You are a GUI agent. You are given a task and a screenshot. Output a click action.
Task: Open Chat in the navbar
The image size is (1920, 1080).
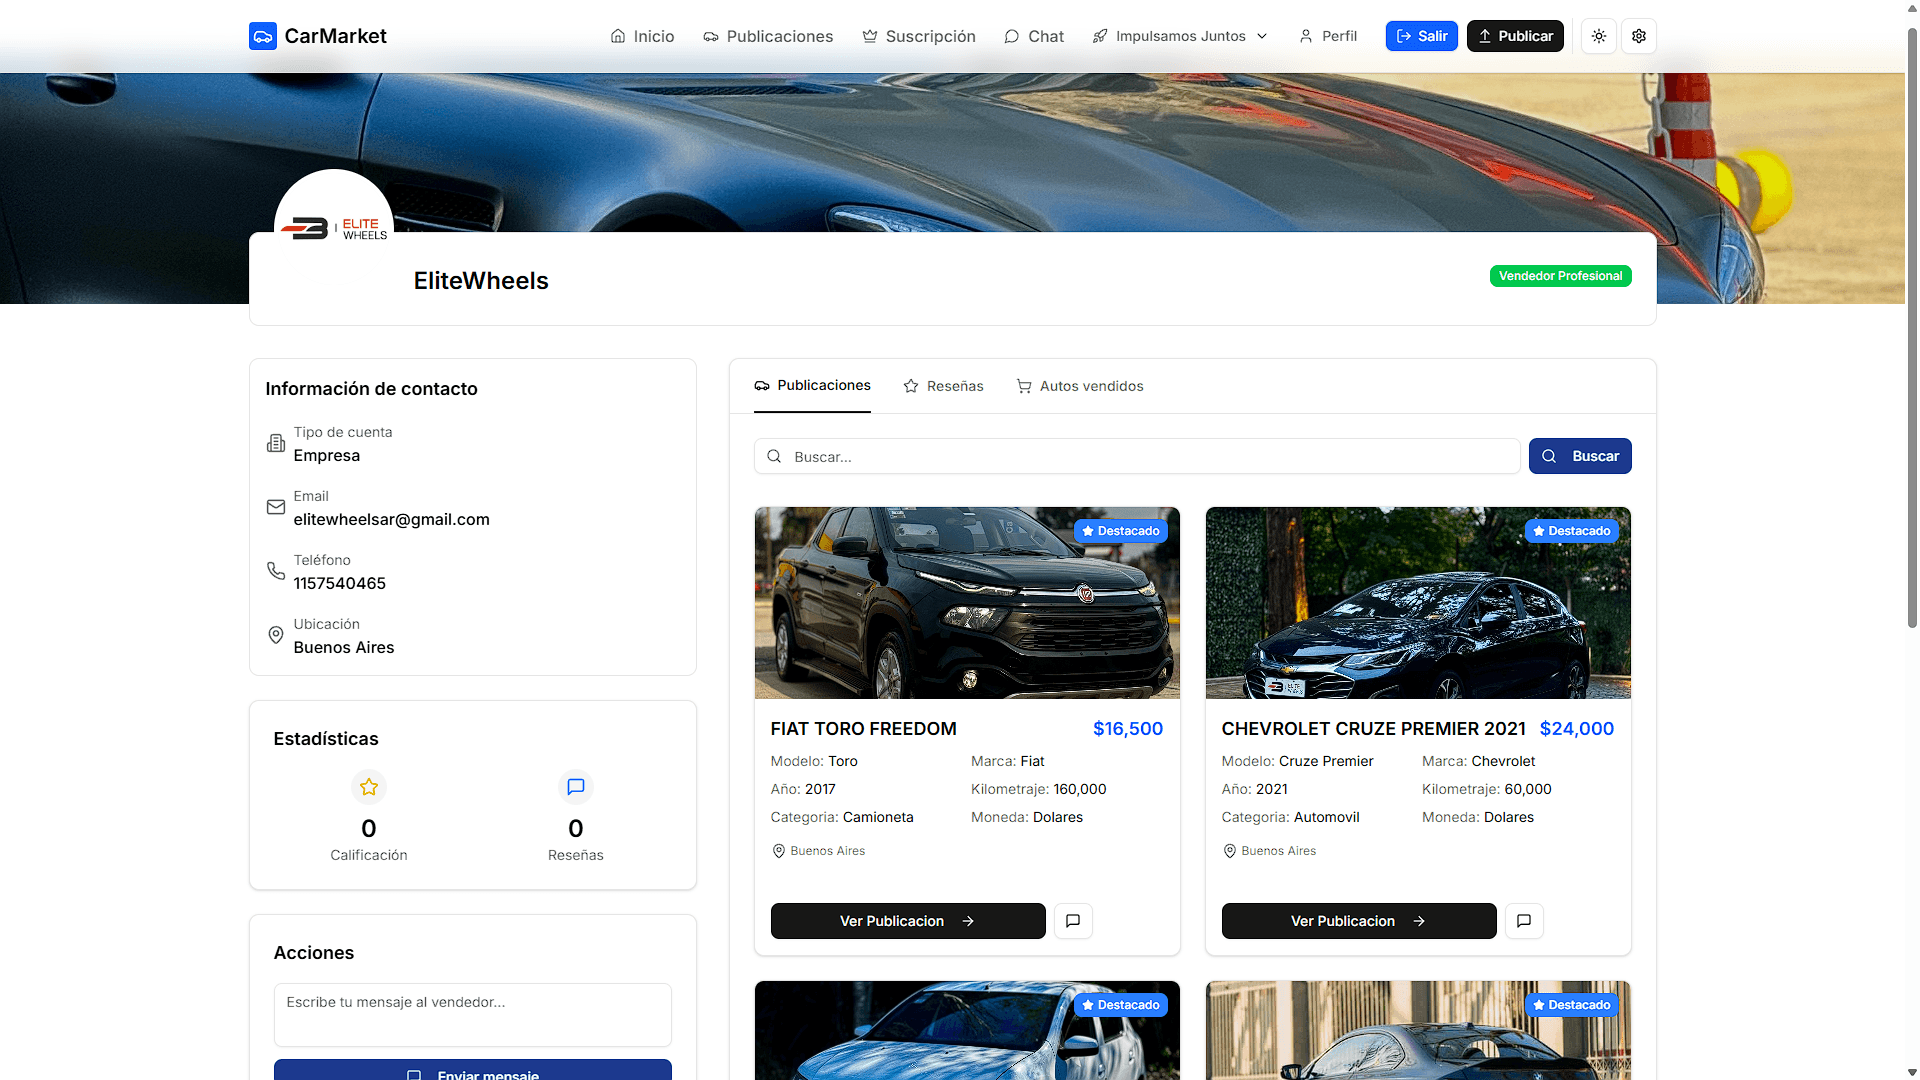point(1034,36)
